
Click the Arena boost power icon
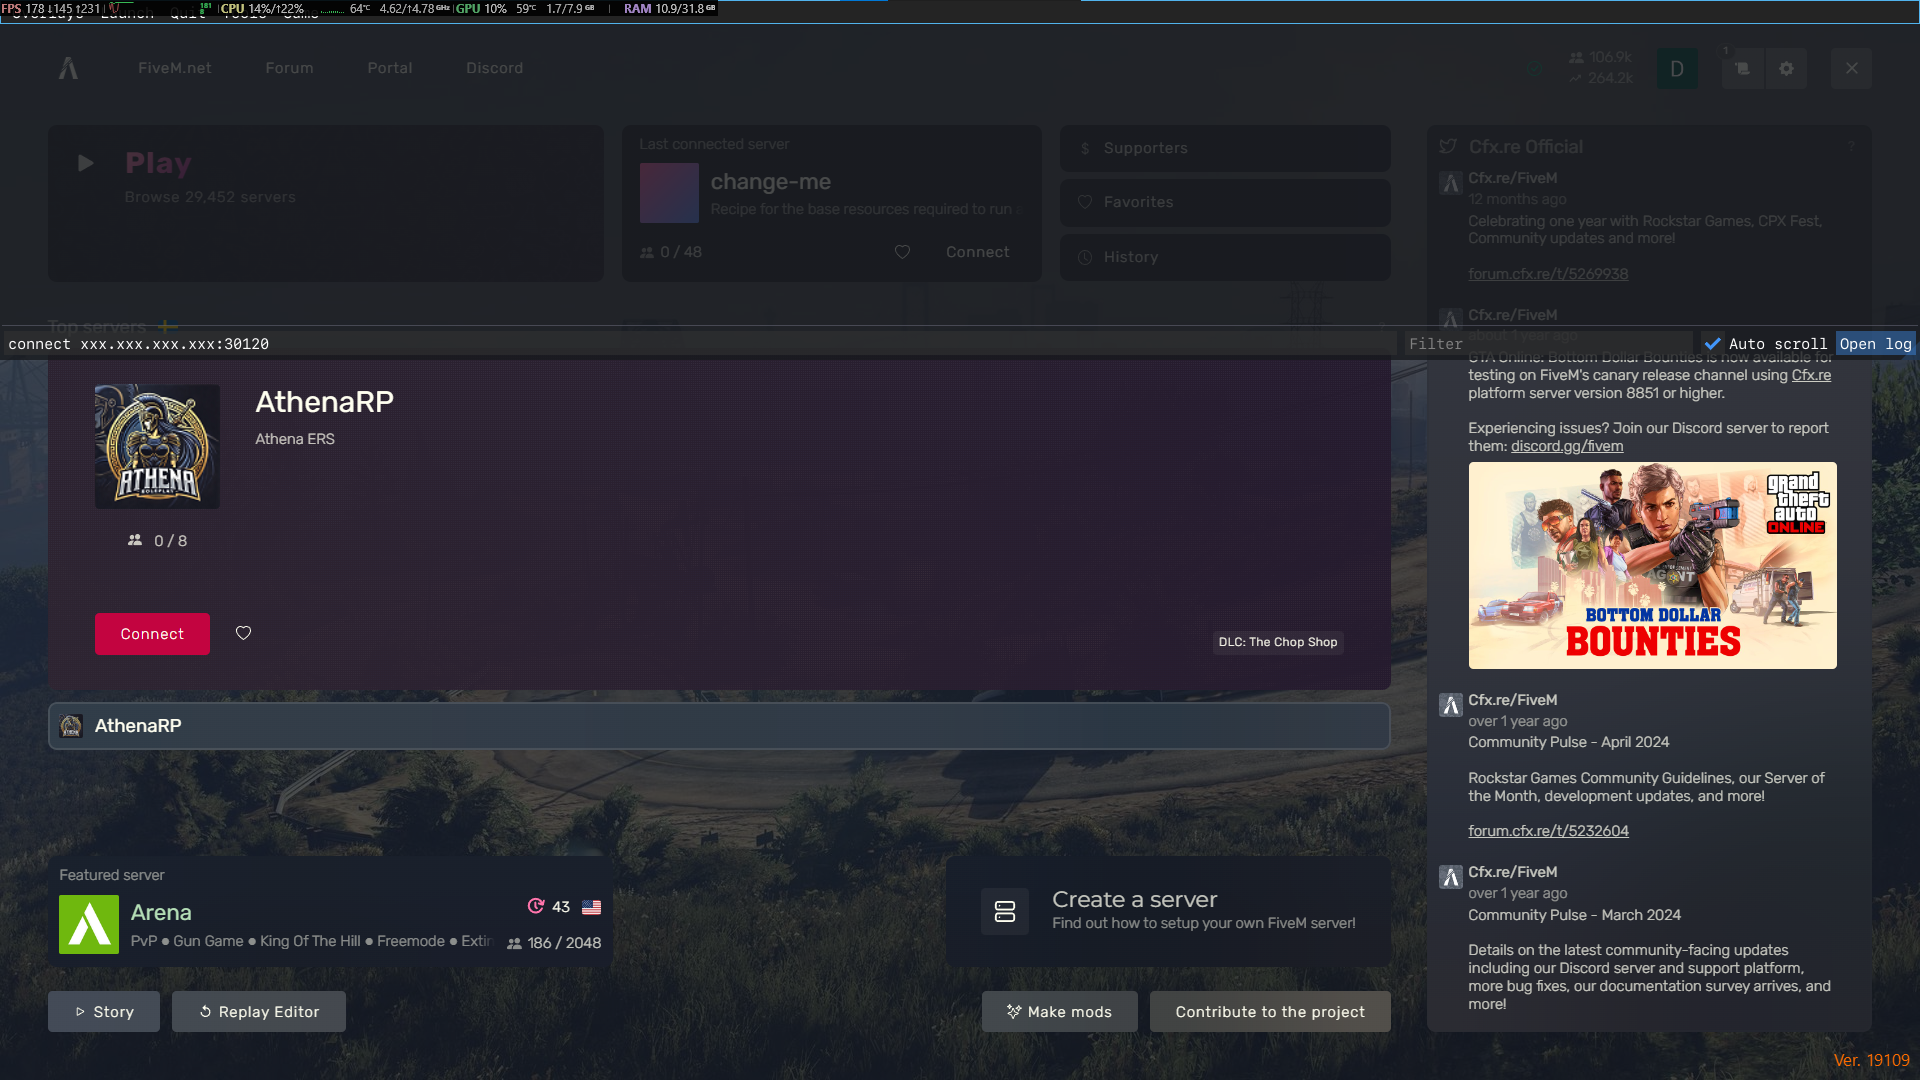(x=536, y=906)
